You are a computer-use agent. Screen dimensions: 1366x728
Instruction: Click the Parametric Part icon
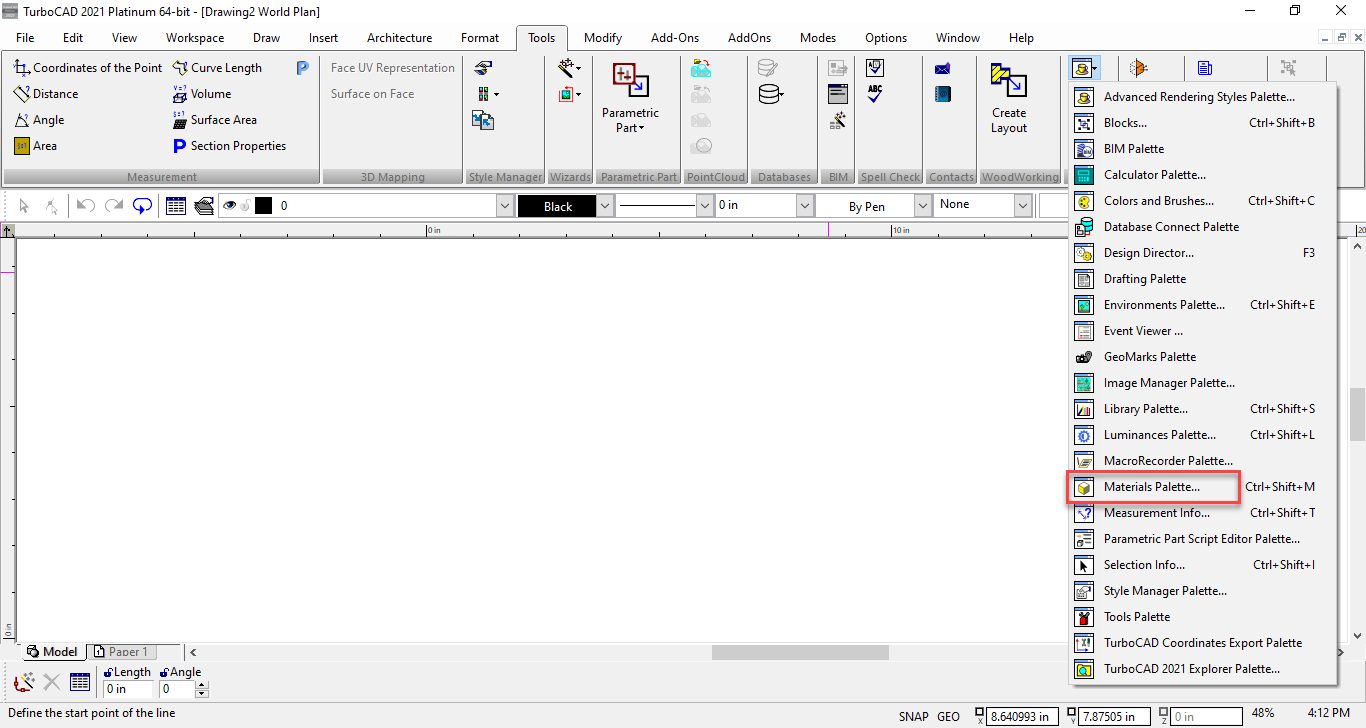(630, 80)
